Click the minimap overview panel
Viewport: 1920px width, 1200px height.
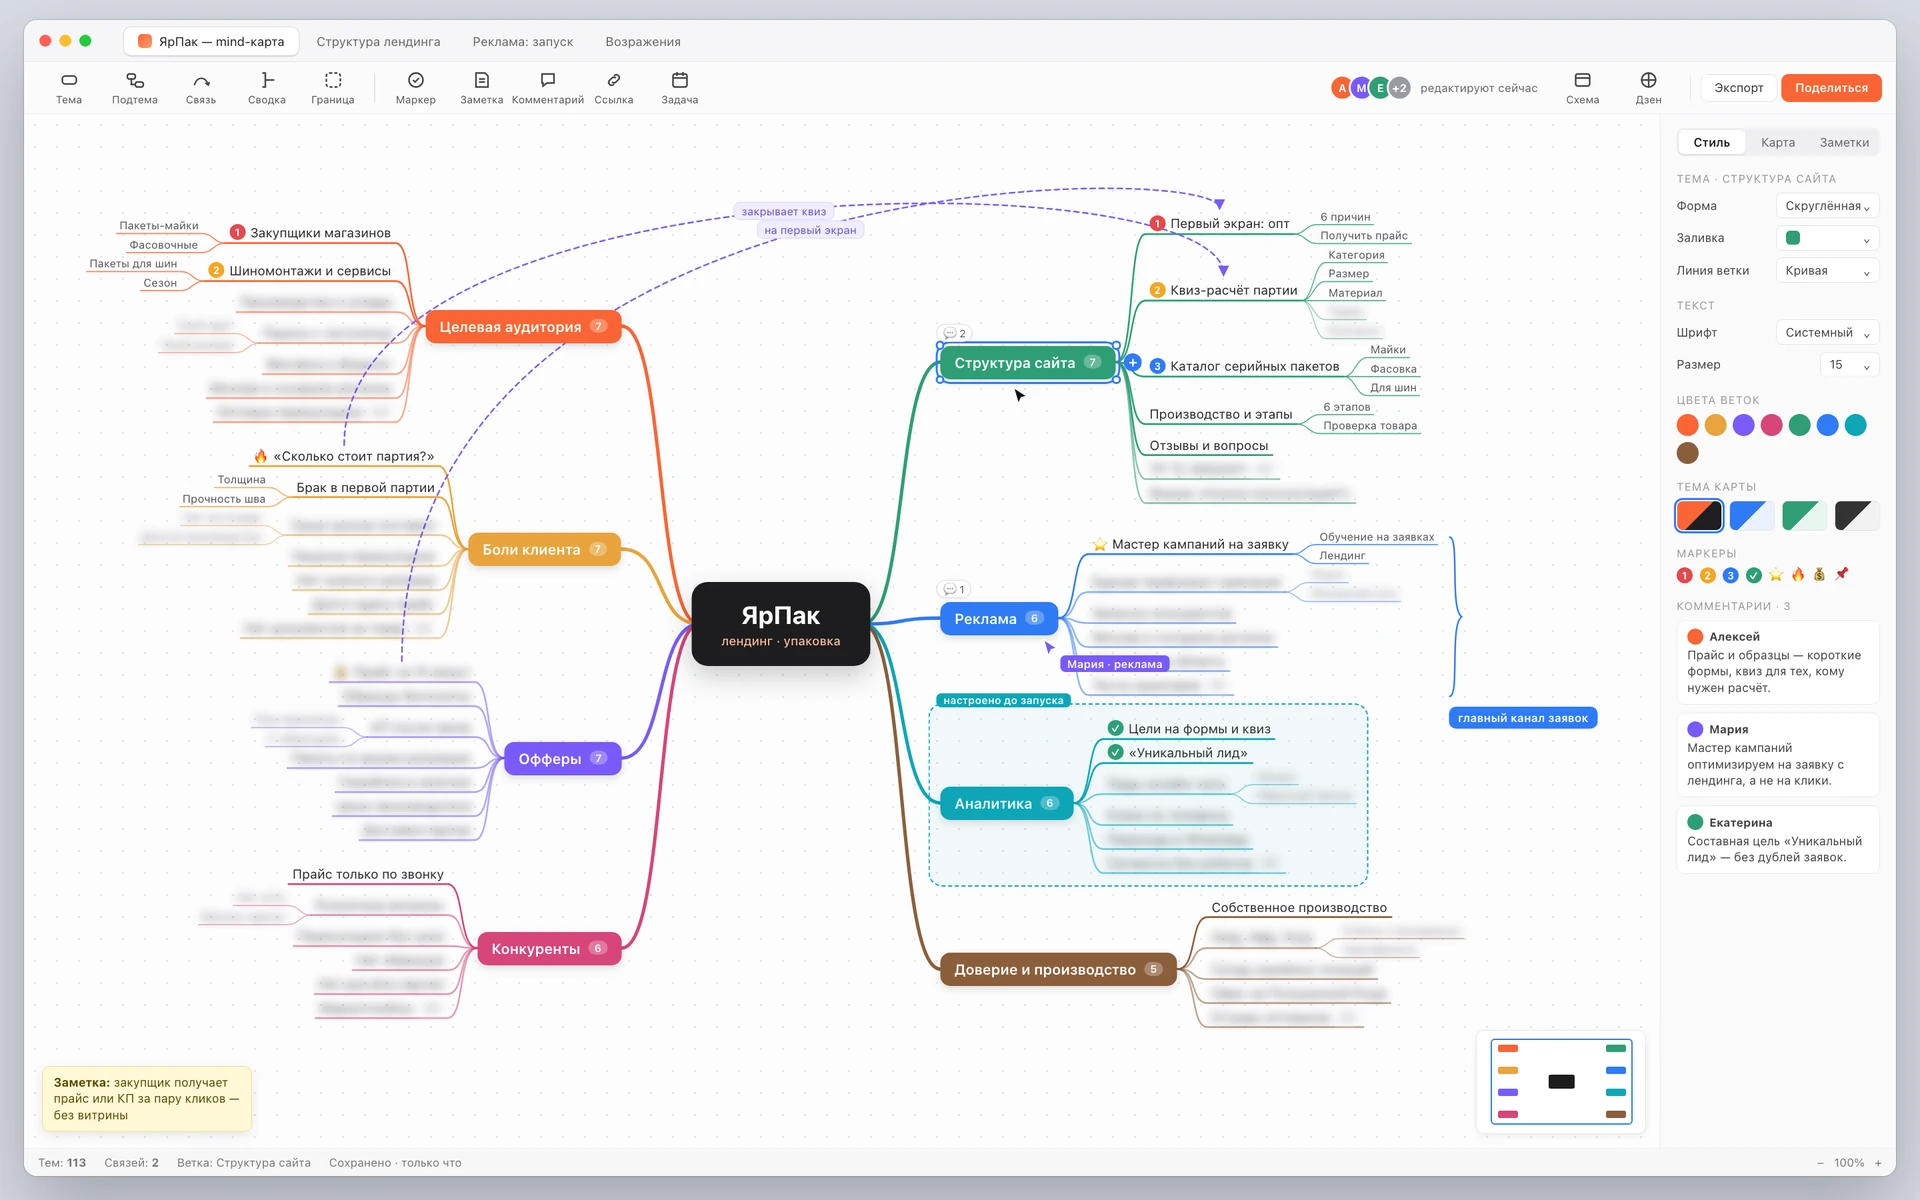pyautogui.click(x=1561, y=1082)
